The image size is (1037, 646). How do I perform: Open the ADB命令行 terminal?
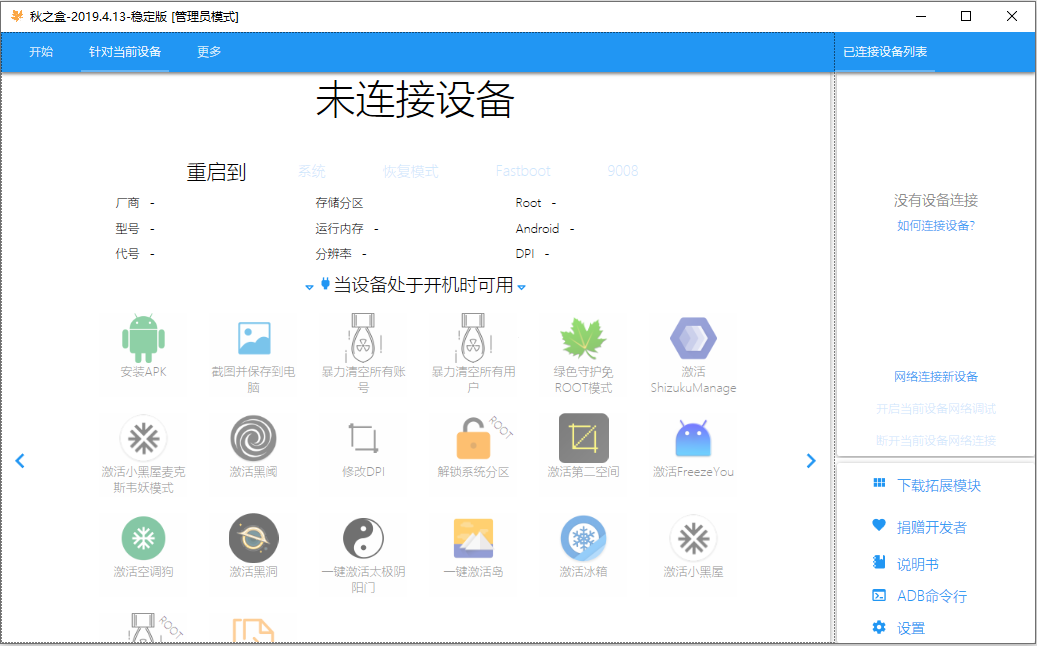(x=931, y=596)
